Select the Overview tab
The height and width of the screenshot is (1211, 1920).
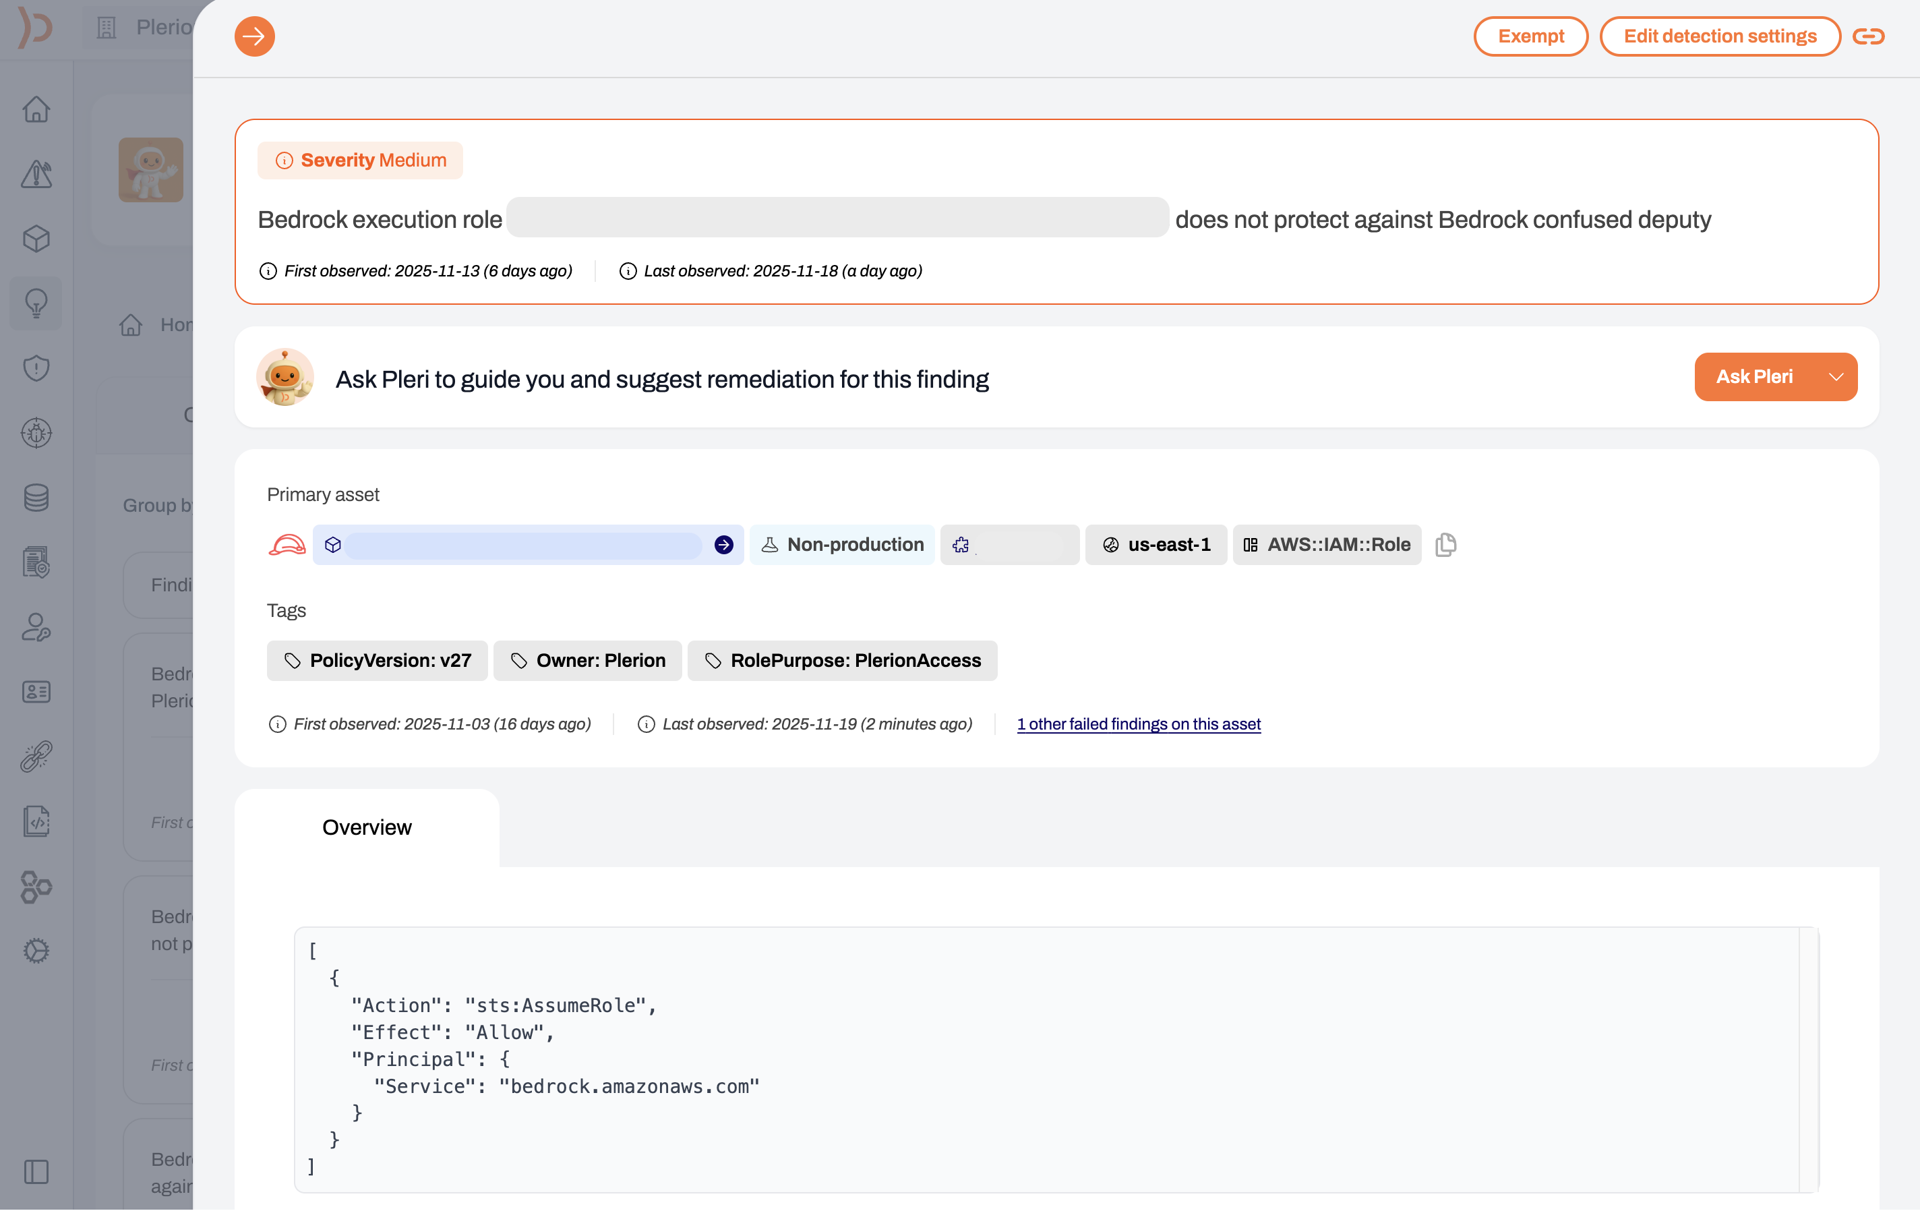[x=366, y=828]
